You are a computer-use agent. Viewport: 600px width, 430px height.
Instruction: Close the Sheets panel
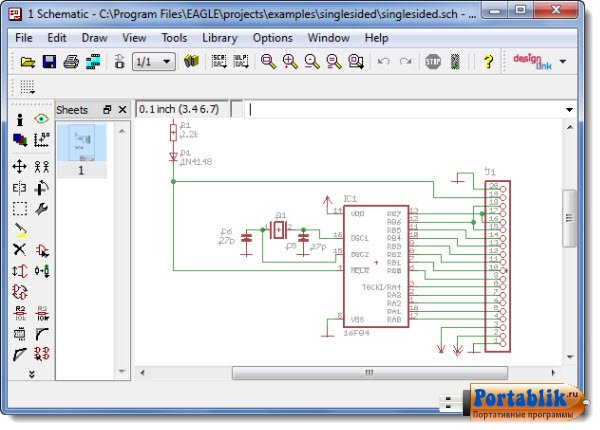(122, 109)
